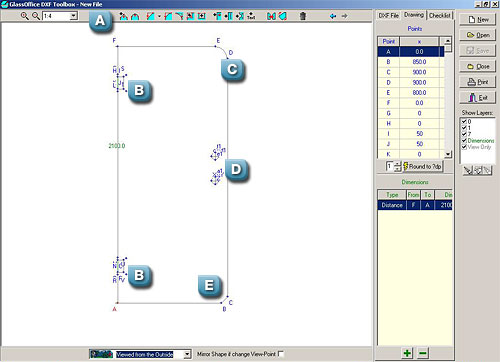Screen dimensions: 500x362
Task: Click the cyan square with plus icon
Action: (x=202, y=16)
